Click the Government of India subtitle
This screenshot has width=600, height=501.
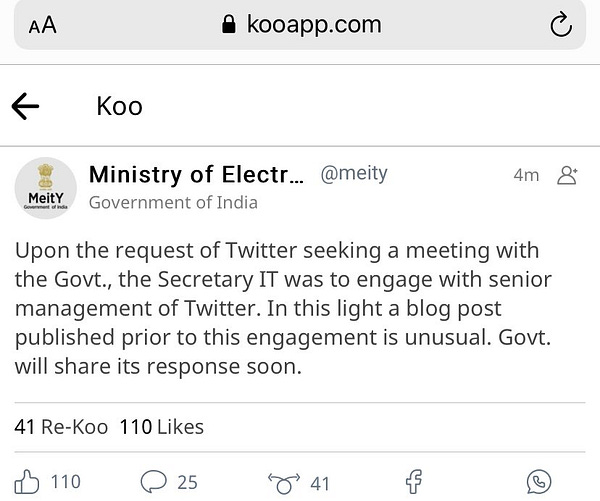[x=173, y=202]
